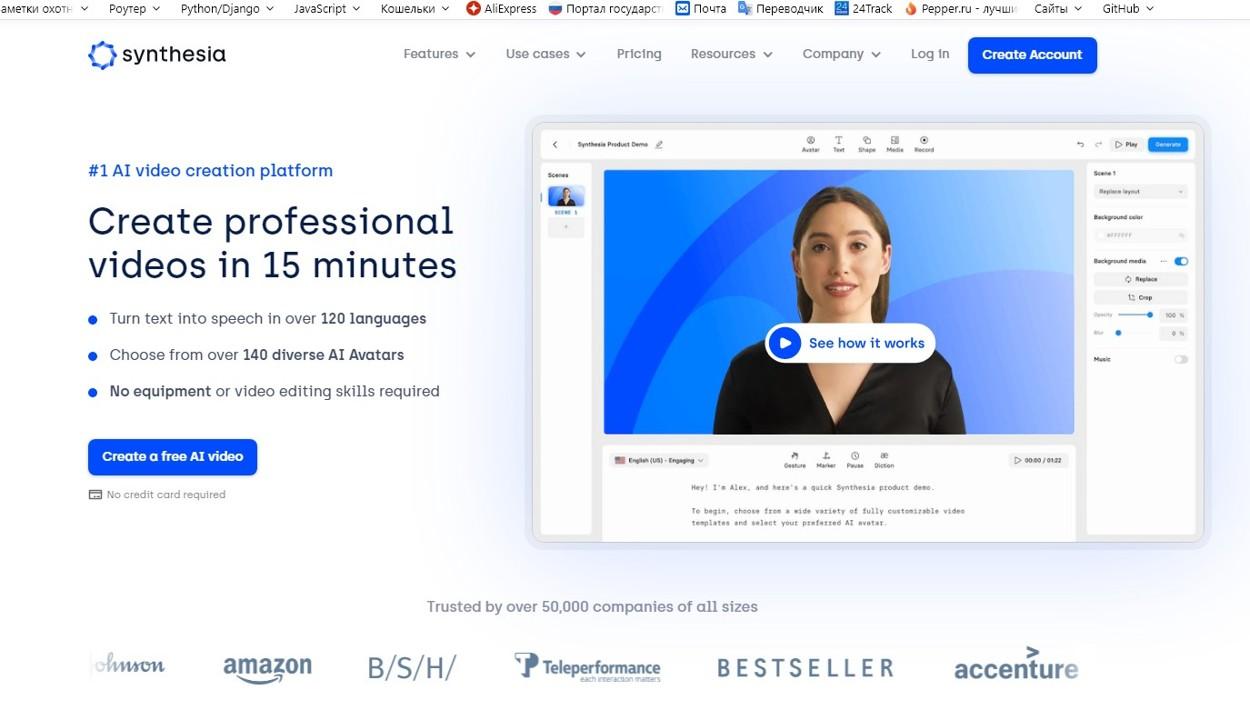The image size is (1250, 720).
Task: Click the Background color hex field
Action: 1141,235
